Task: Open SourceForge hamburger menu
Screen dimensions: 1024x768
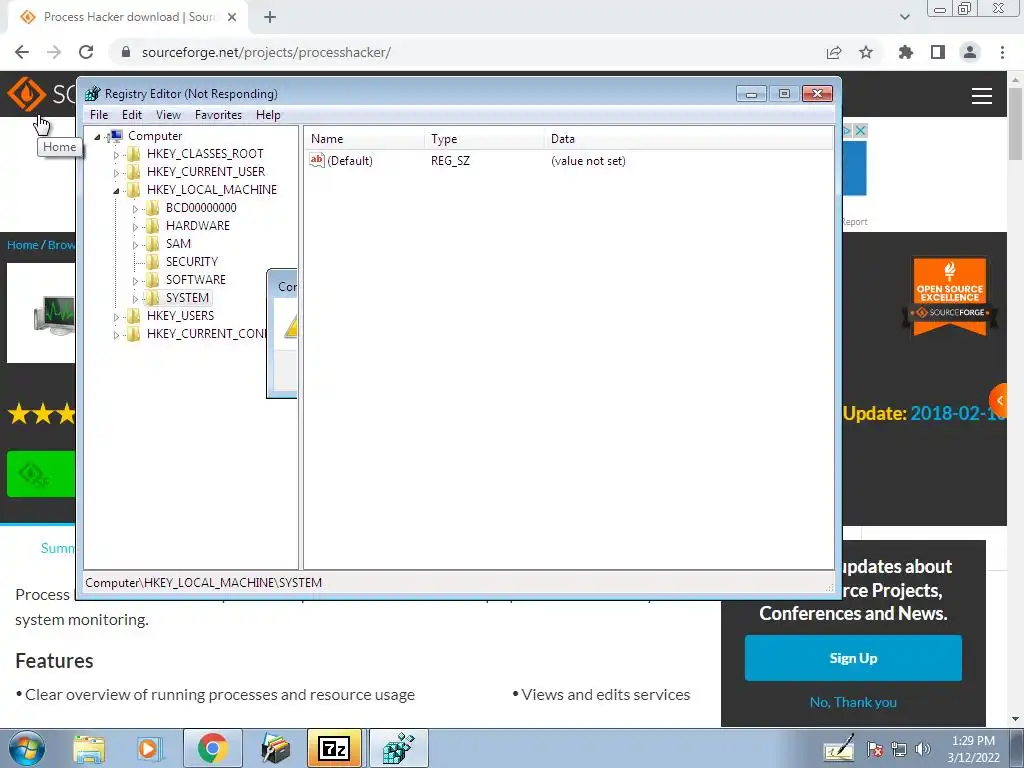Action: (982, 95)
